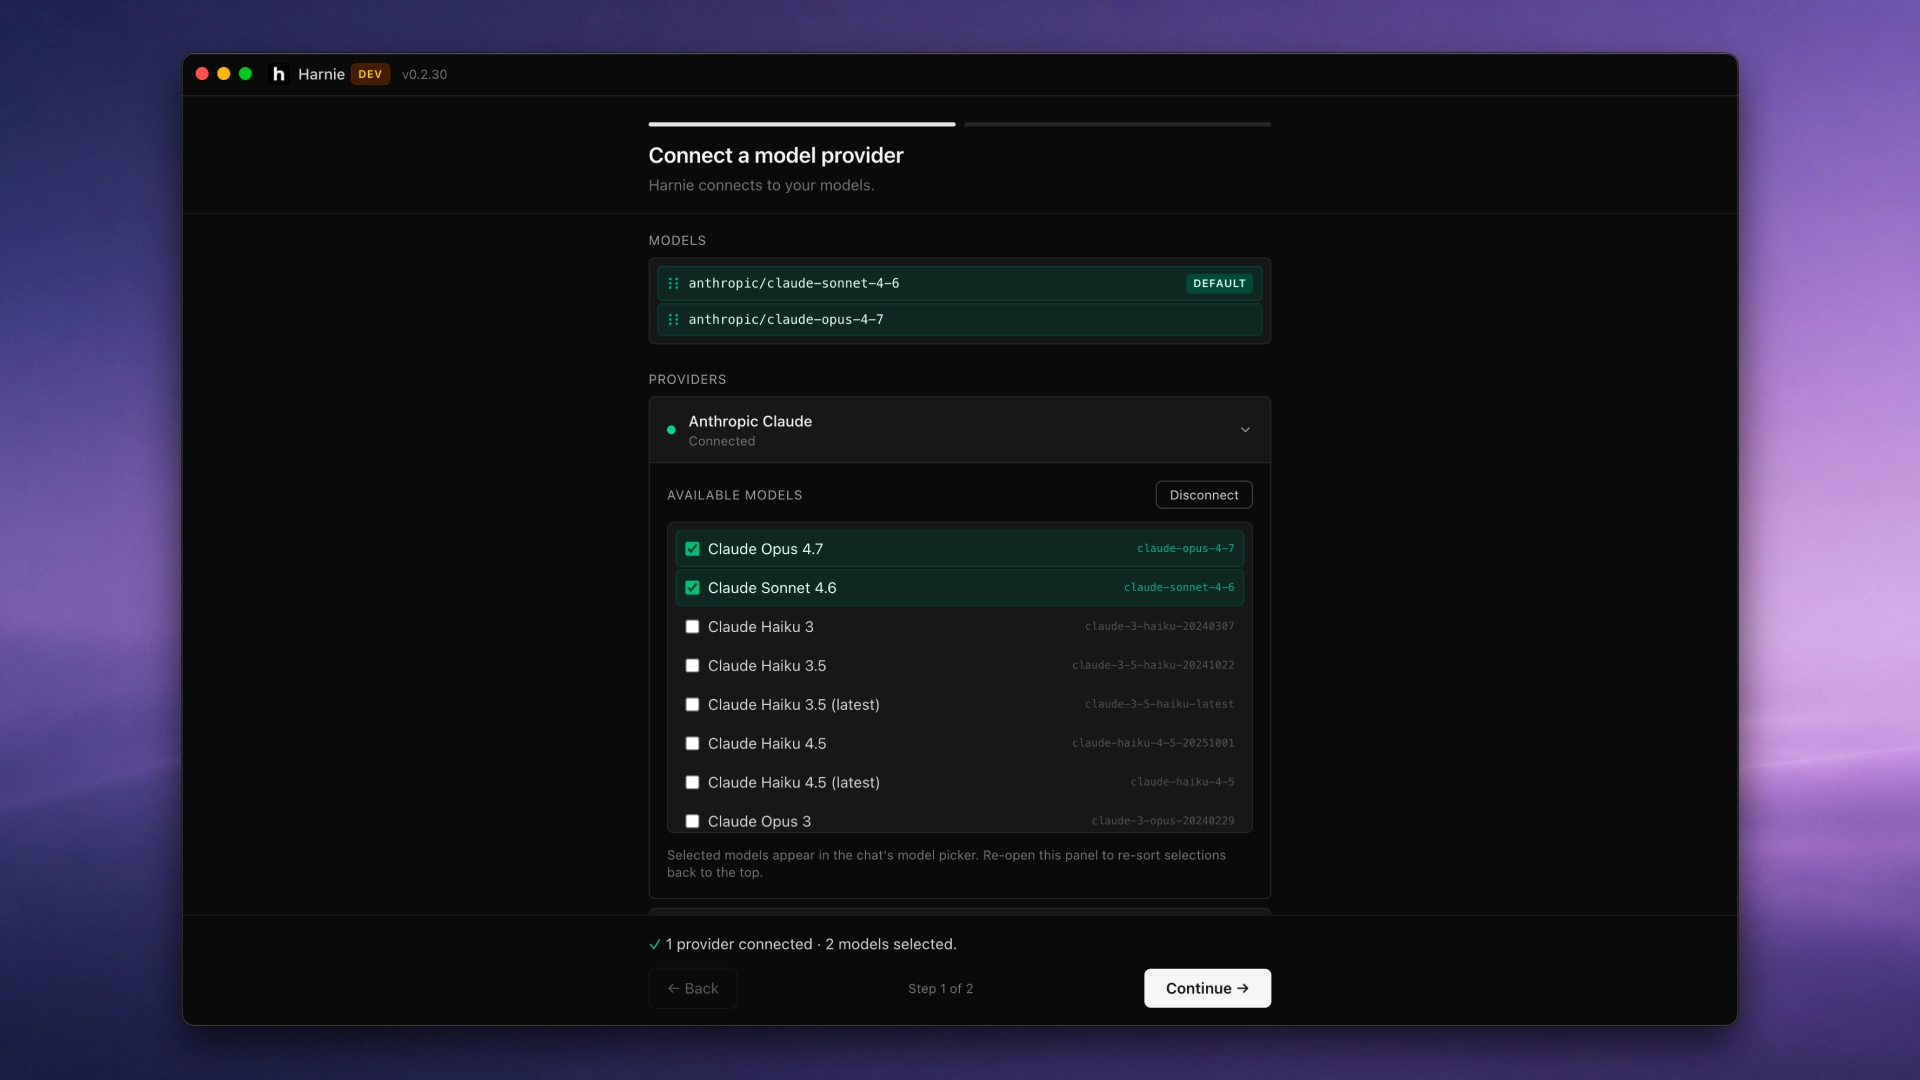This screenshot has height=1080, width=1920.
Task: Enable Claude Haiku 4.5 (latest) checkbox
Action: point(692,783)
